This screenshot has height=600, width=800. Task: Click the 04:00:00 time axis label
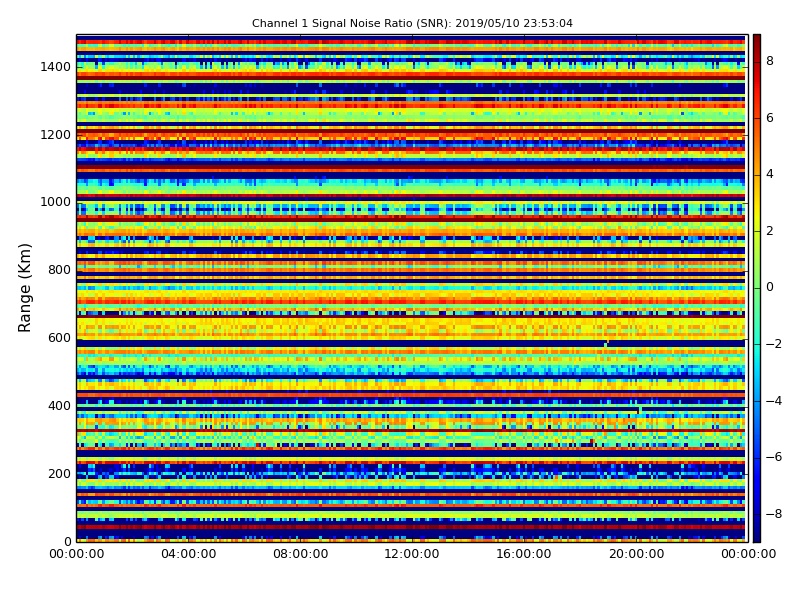coord(189,554)
